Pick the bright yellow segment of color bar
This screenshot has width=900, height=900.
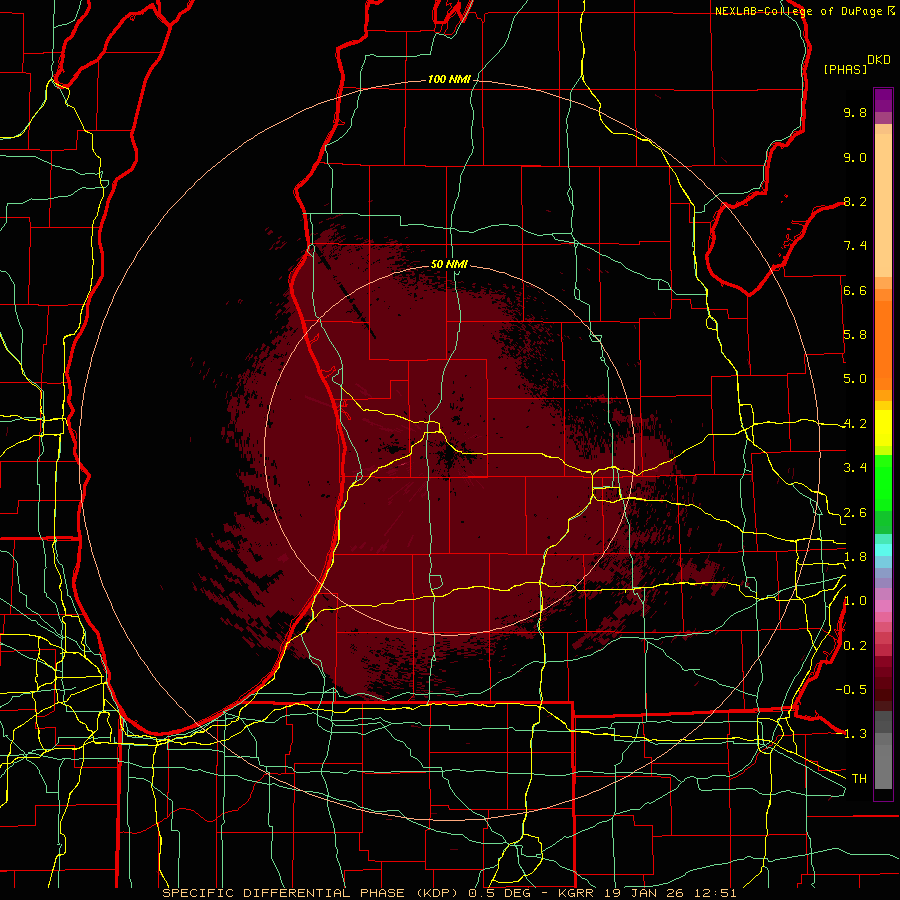pos(883,428)
